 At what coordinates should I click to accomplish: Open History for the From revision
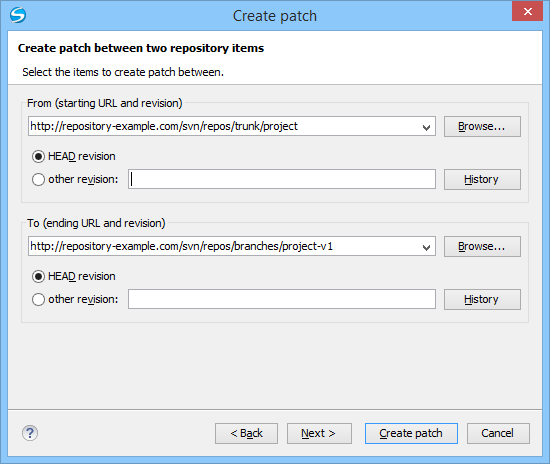pos(482,180)
